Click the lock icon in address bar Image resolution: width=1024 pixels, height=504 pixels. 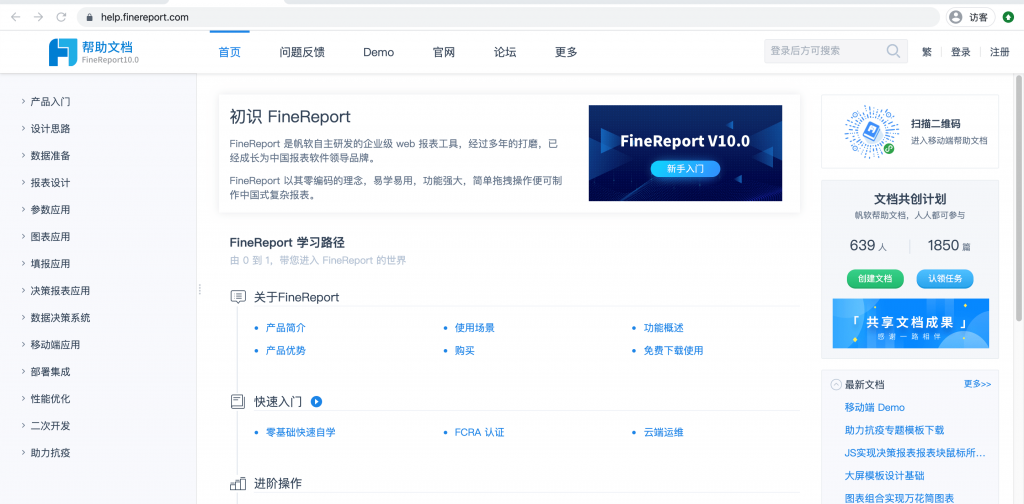point(89,18)
